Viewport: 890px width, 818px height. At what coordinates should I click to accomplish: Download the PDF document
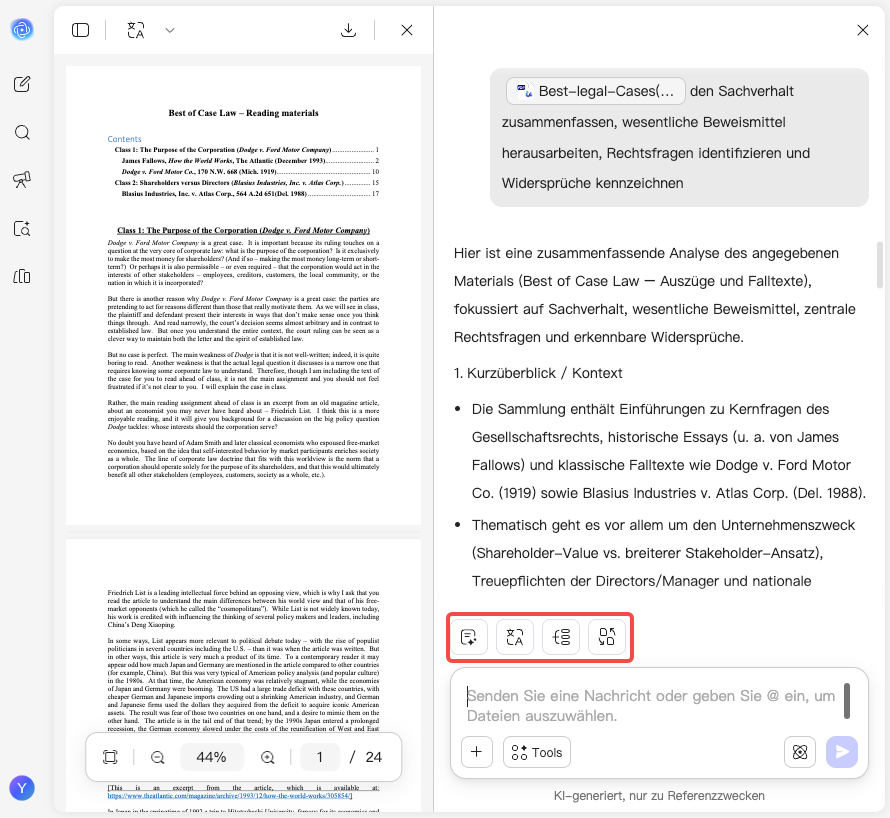(348, 30)
